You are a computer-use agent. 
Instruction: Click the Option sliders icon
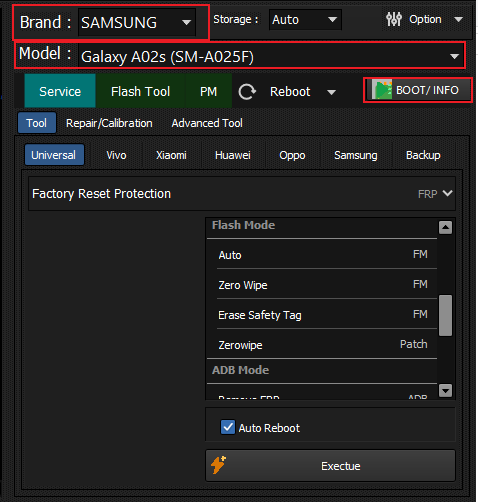point(394,19)
